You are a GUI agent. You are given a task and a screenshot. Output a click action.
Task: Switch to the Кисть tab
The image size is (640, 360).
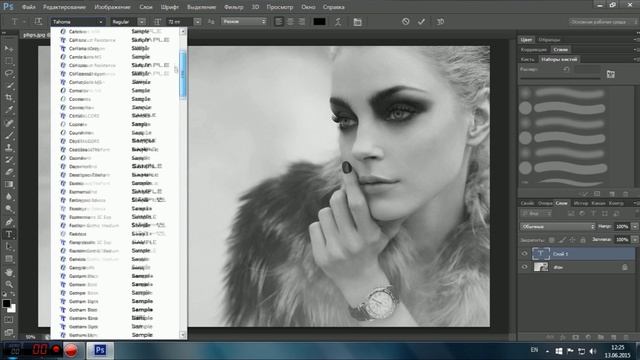(527, 59)
